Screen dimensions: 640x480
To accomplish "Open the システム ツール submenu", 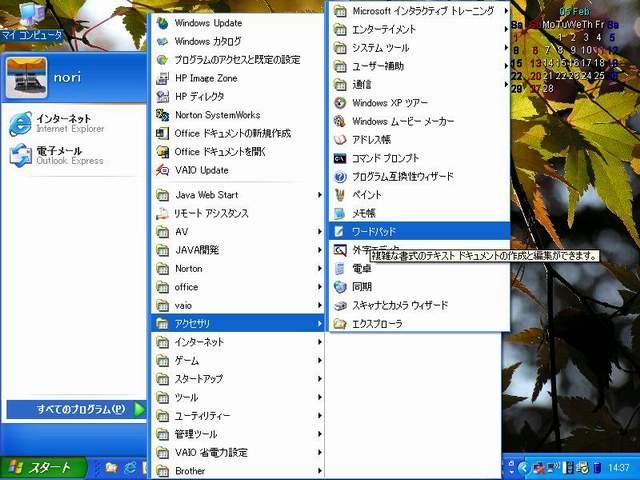I will 420,48.
